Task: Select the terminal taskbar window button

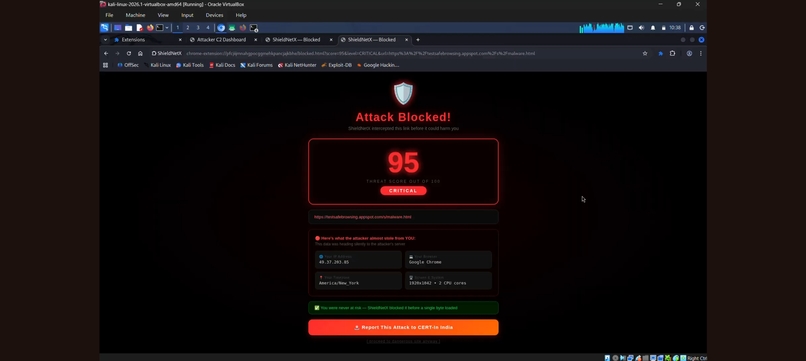Action: coord(253,28)
